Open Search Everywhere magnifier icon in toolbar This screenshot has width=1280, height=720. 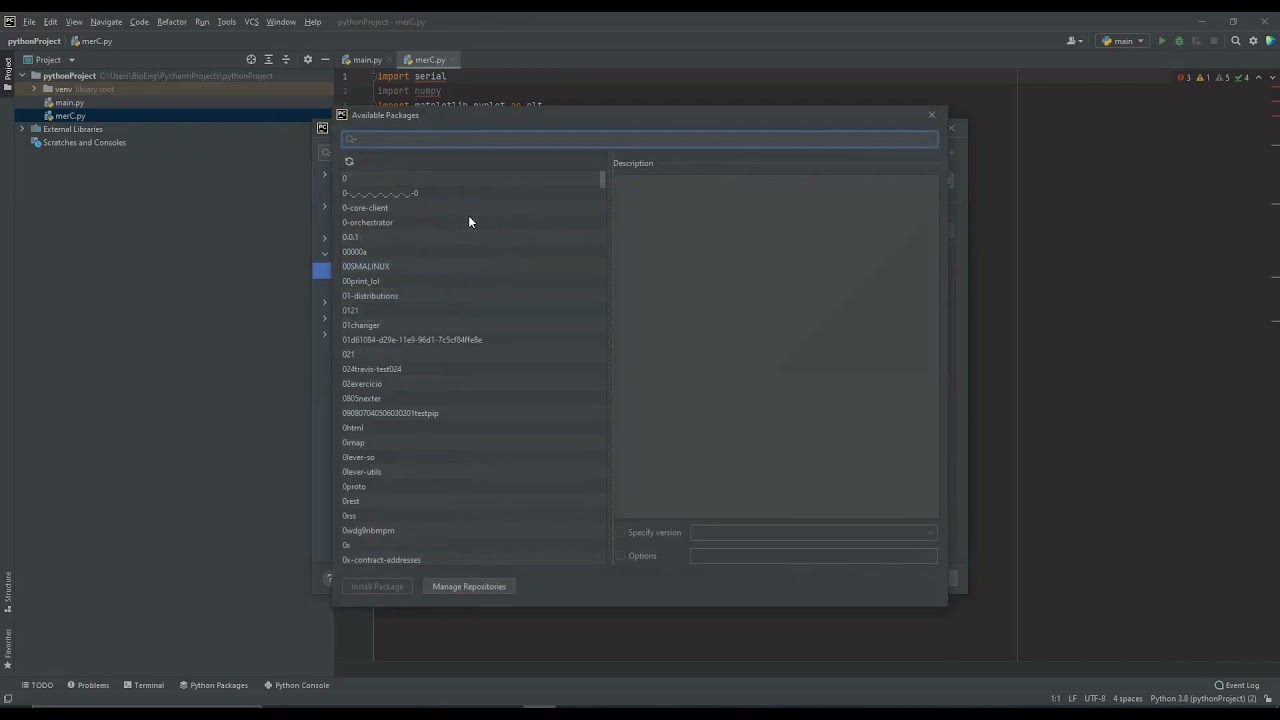click(x=1236, y=41)
